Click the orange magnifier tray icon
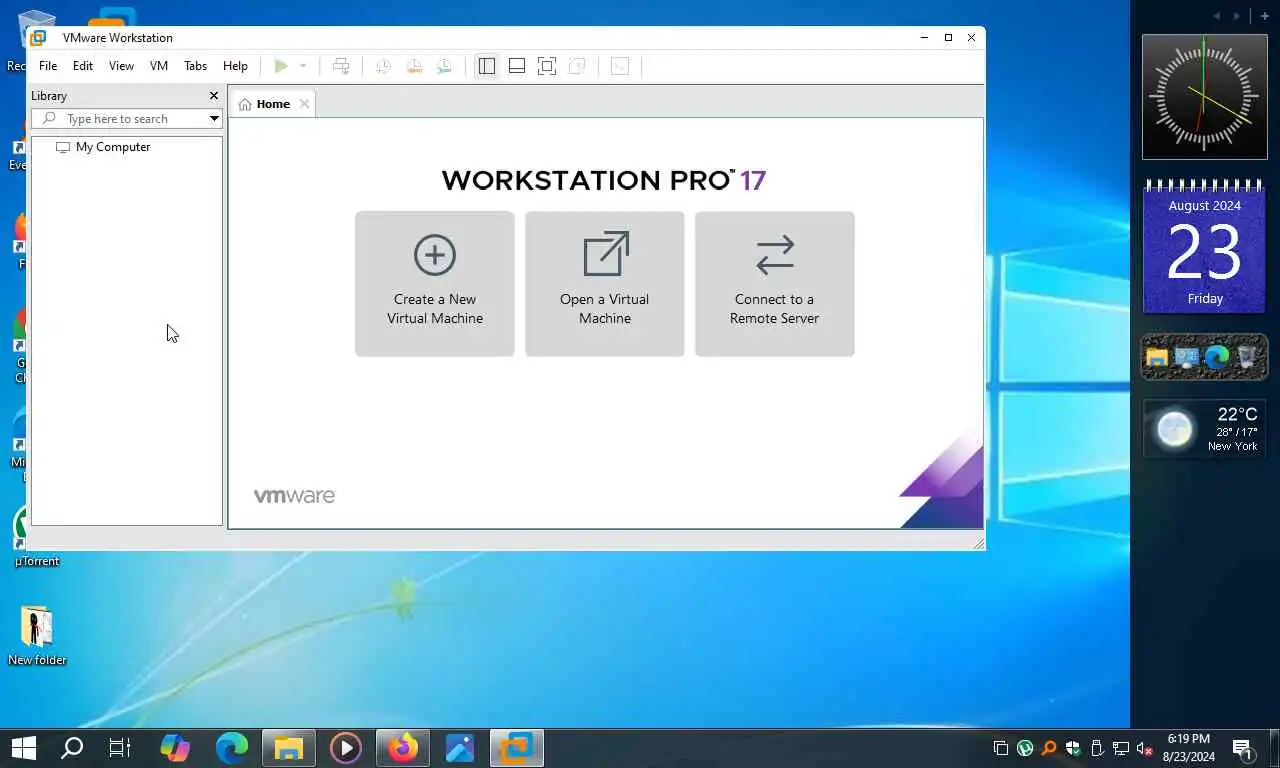This screenshot has height=768, width=1280. coord(1049,748)
